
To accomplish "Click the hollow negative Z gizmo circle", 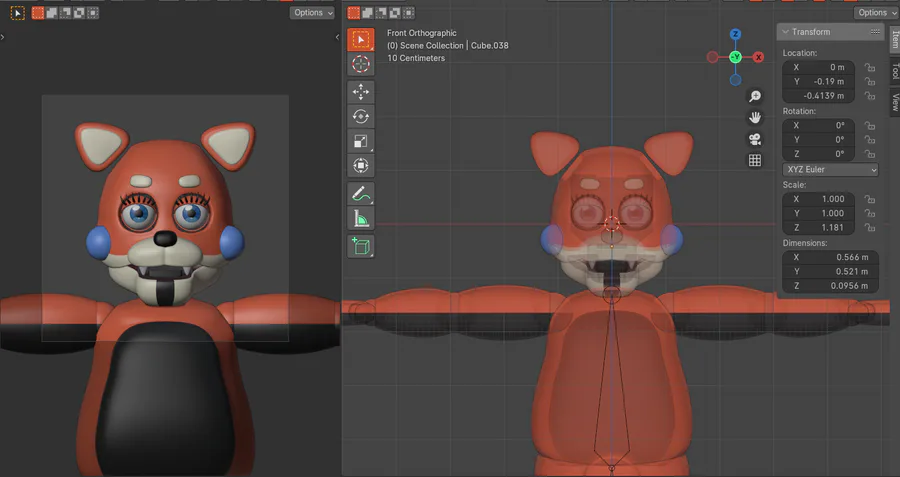I will pos(735,80).
